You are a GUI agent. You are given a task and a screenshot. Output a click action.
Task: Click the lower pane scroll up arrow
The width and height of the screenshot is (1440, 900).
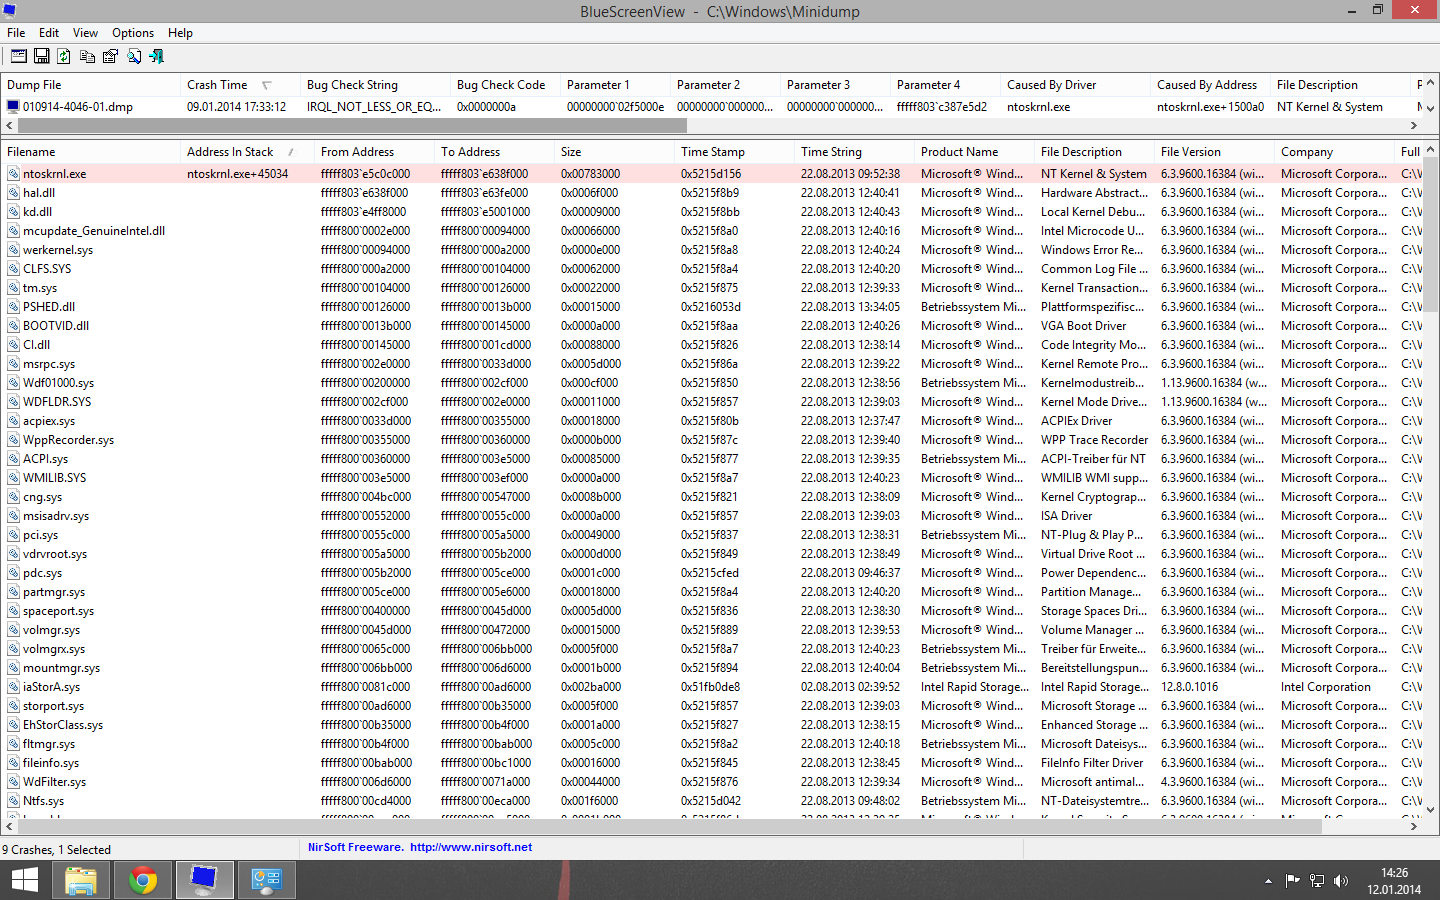(x=1431, y=150)
